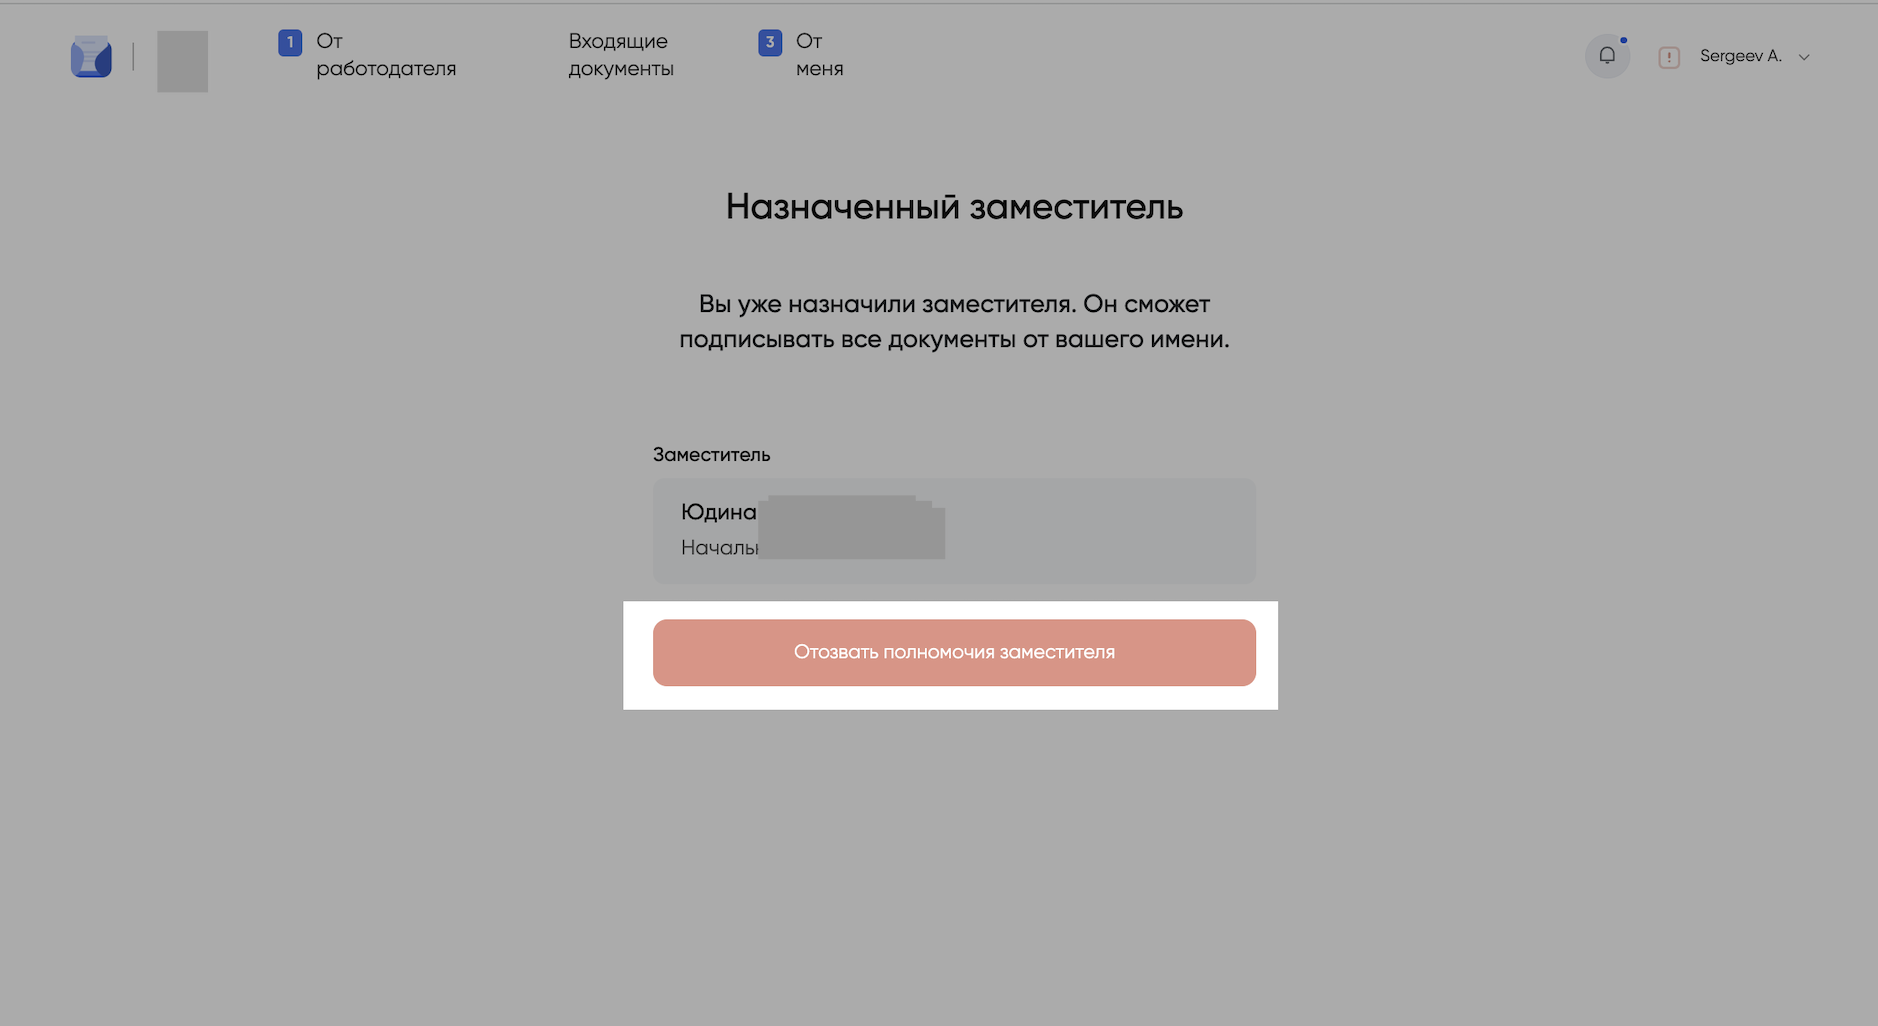This screenshot has height=1026, width=1878.
Task: Click the deputy position line Началь…
Action: pos(719,548)
